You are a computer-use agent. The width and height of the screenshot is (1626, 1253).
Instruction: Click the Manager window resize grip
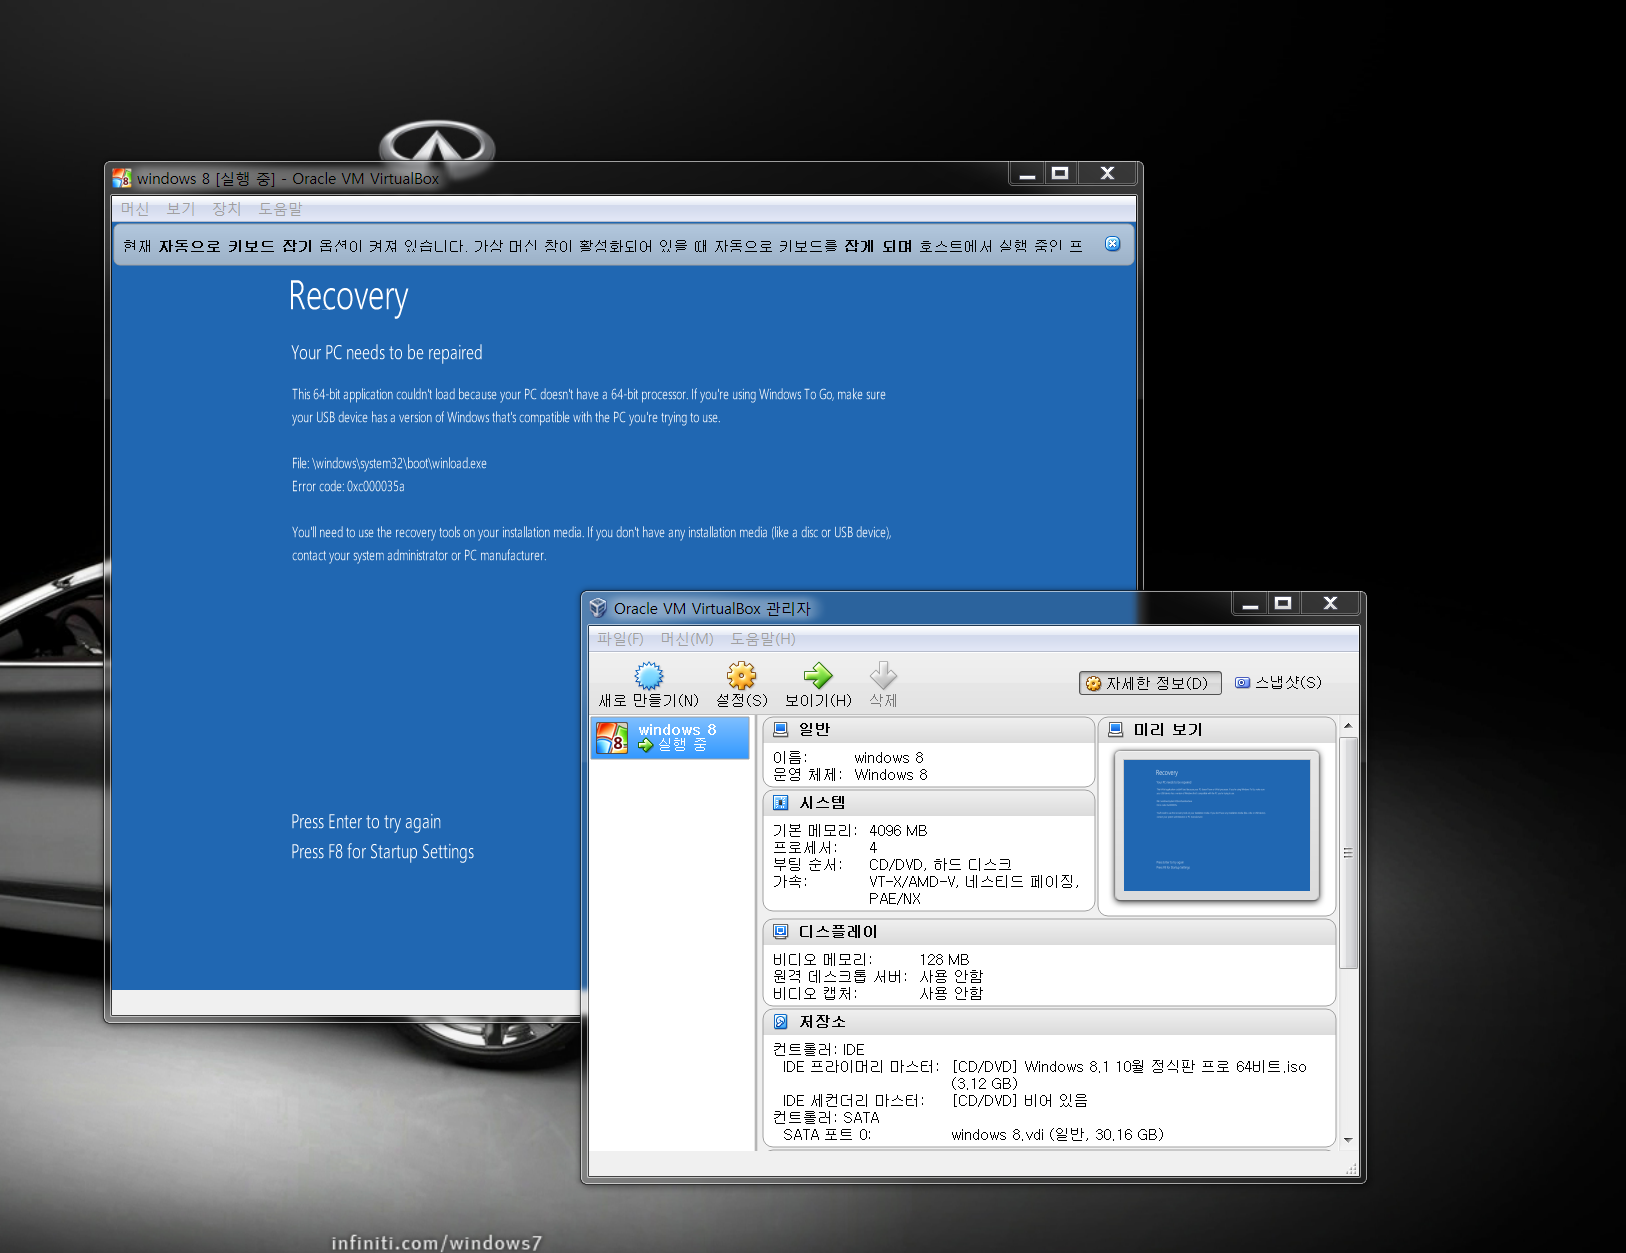(x=1351, y=1168)
